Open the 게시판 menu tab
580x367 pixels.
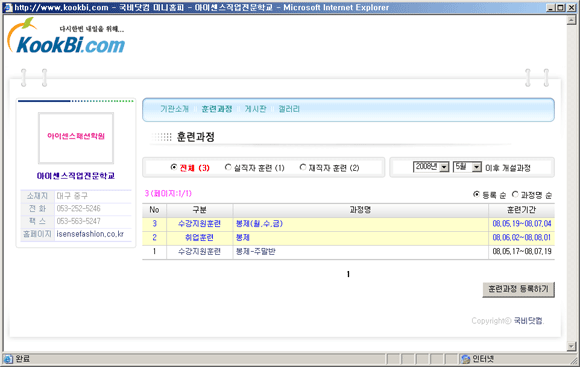pos(255,109)
